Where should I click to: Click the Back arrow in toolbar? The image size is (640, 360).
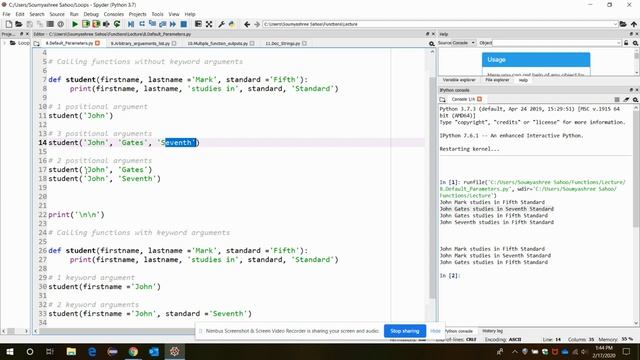pyautogui.click(x=247, y=24)
